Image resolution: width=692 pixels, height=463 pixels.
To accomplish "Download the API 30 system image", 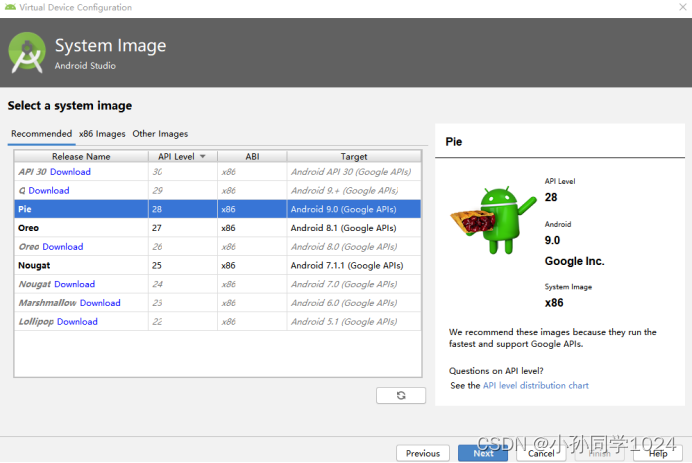I will tap(70, 172).
